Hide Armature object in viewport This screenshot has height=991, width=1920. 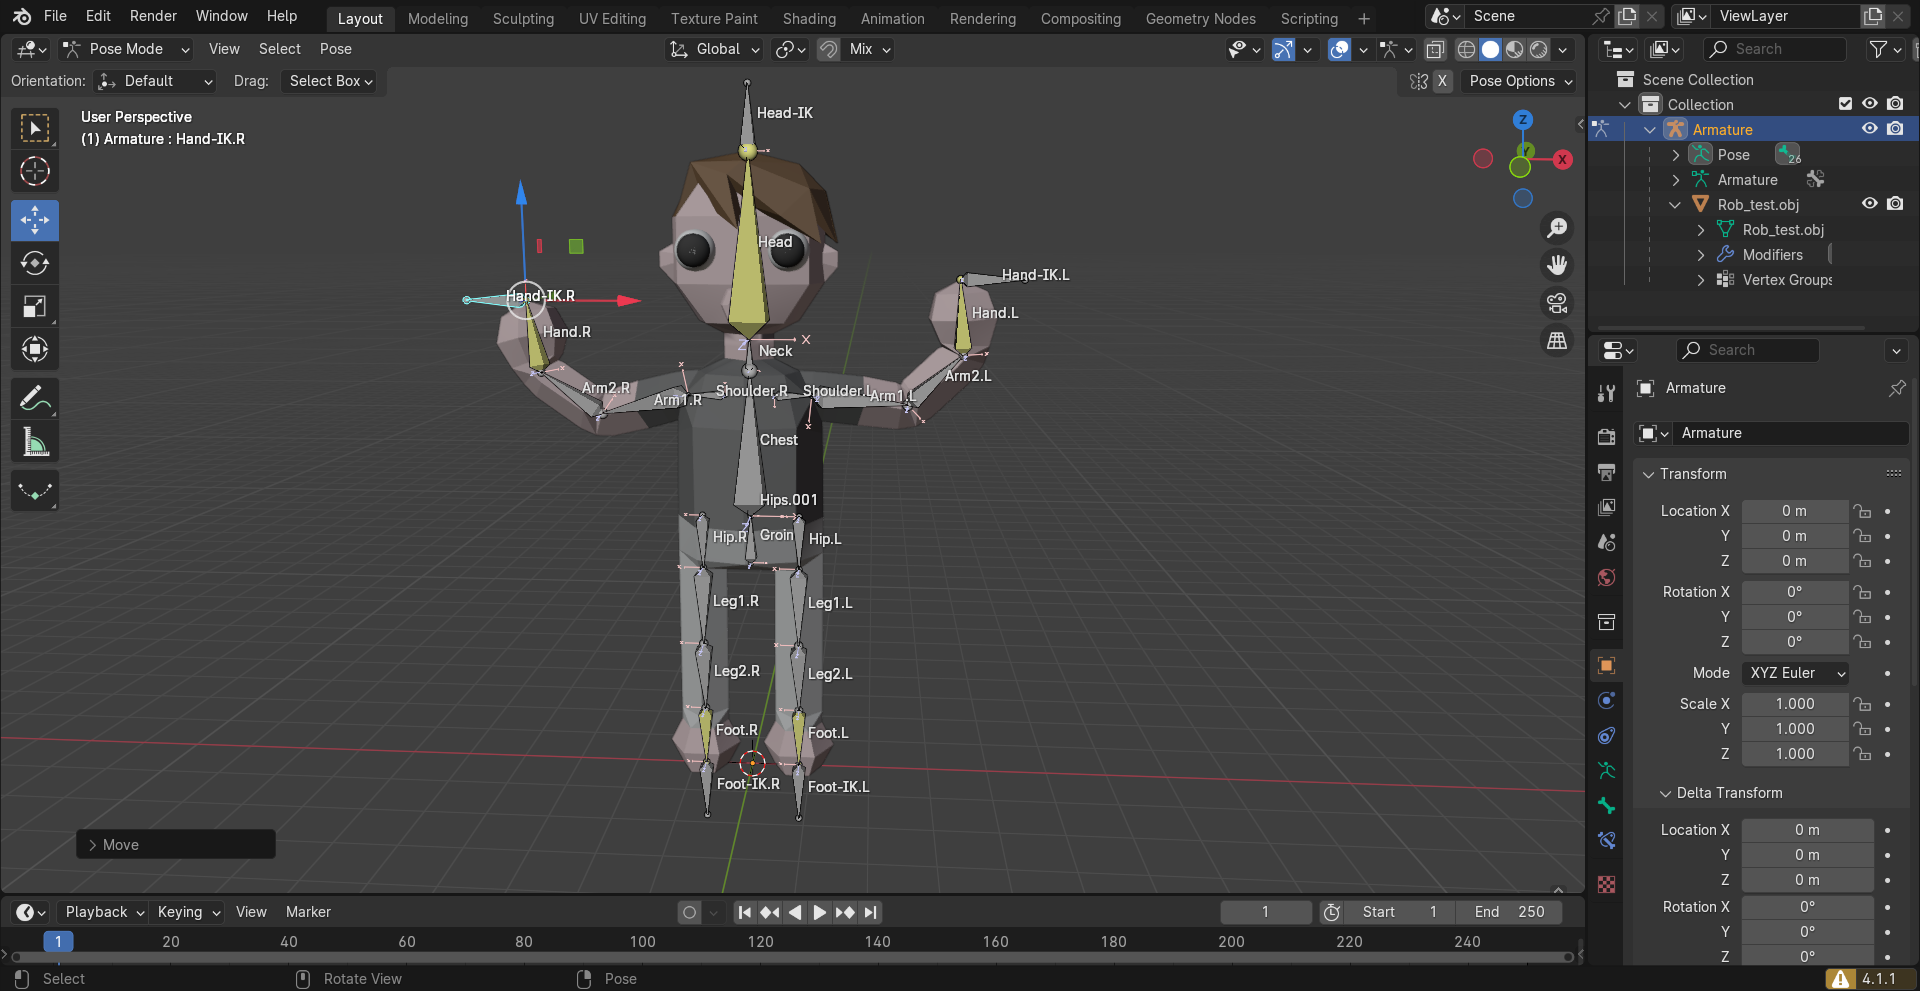1869,129
